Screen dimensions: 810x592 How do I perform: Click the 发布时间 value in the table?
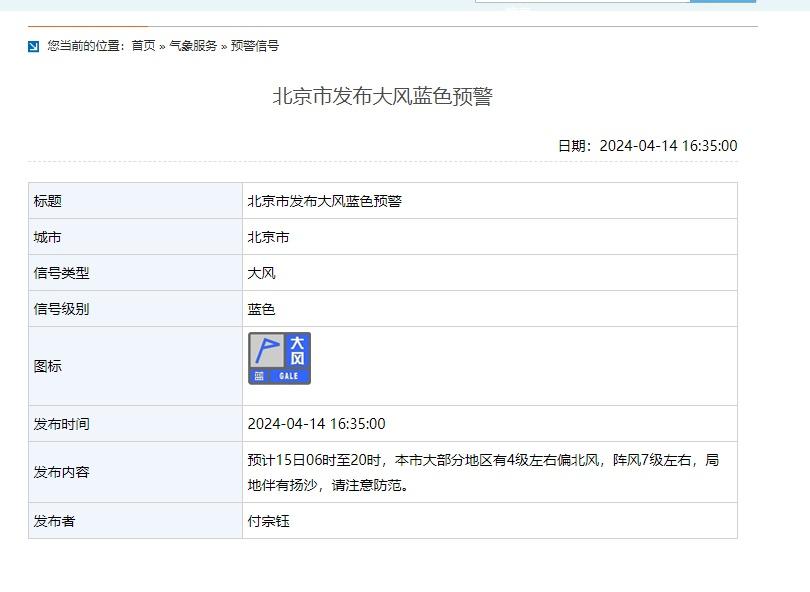(x=316, y=424)
